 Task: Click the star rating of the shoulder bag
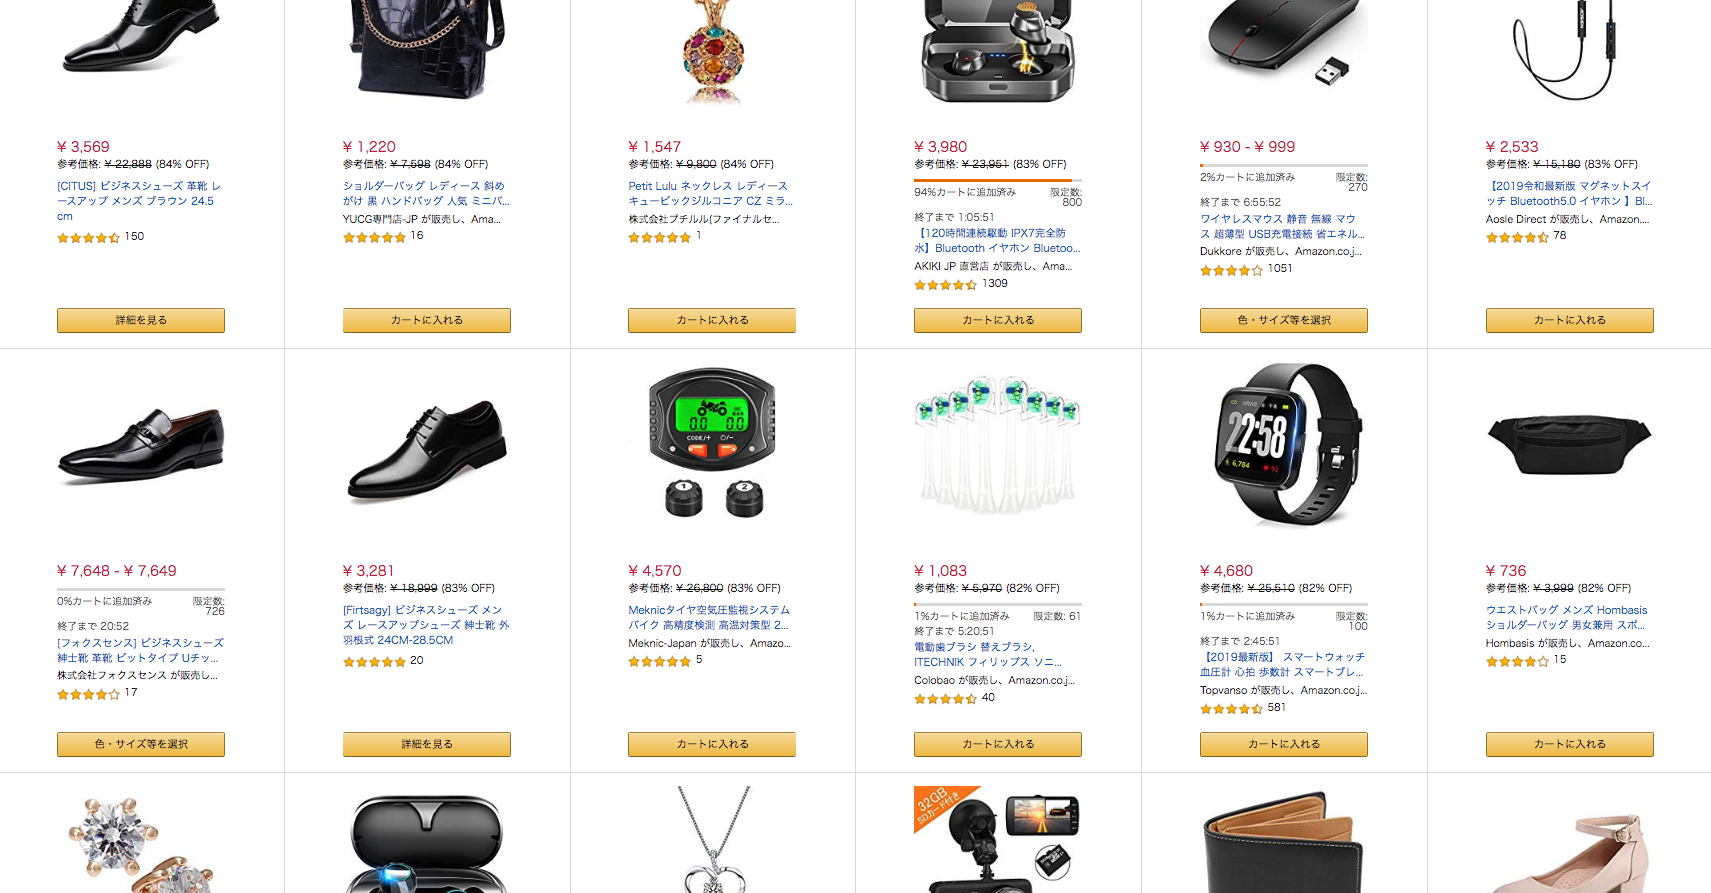pos(374,237)
